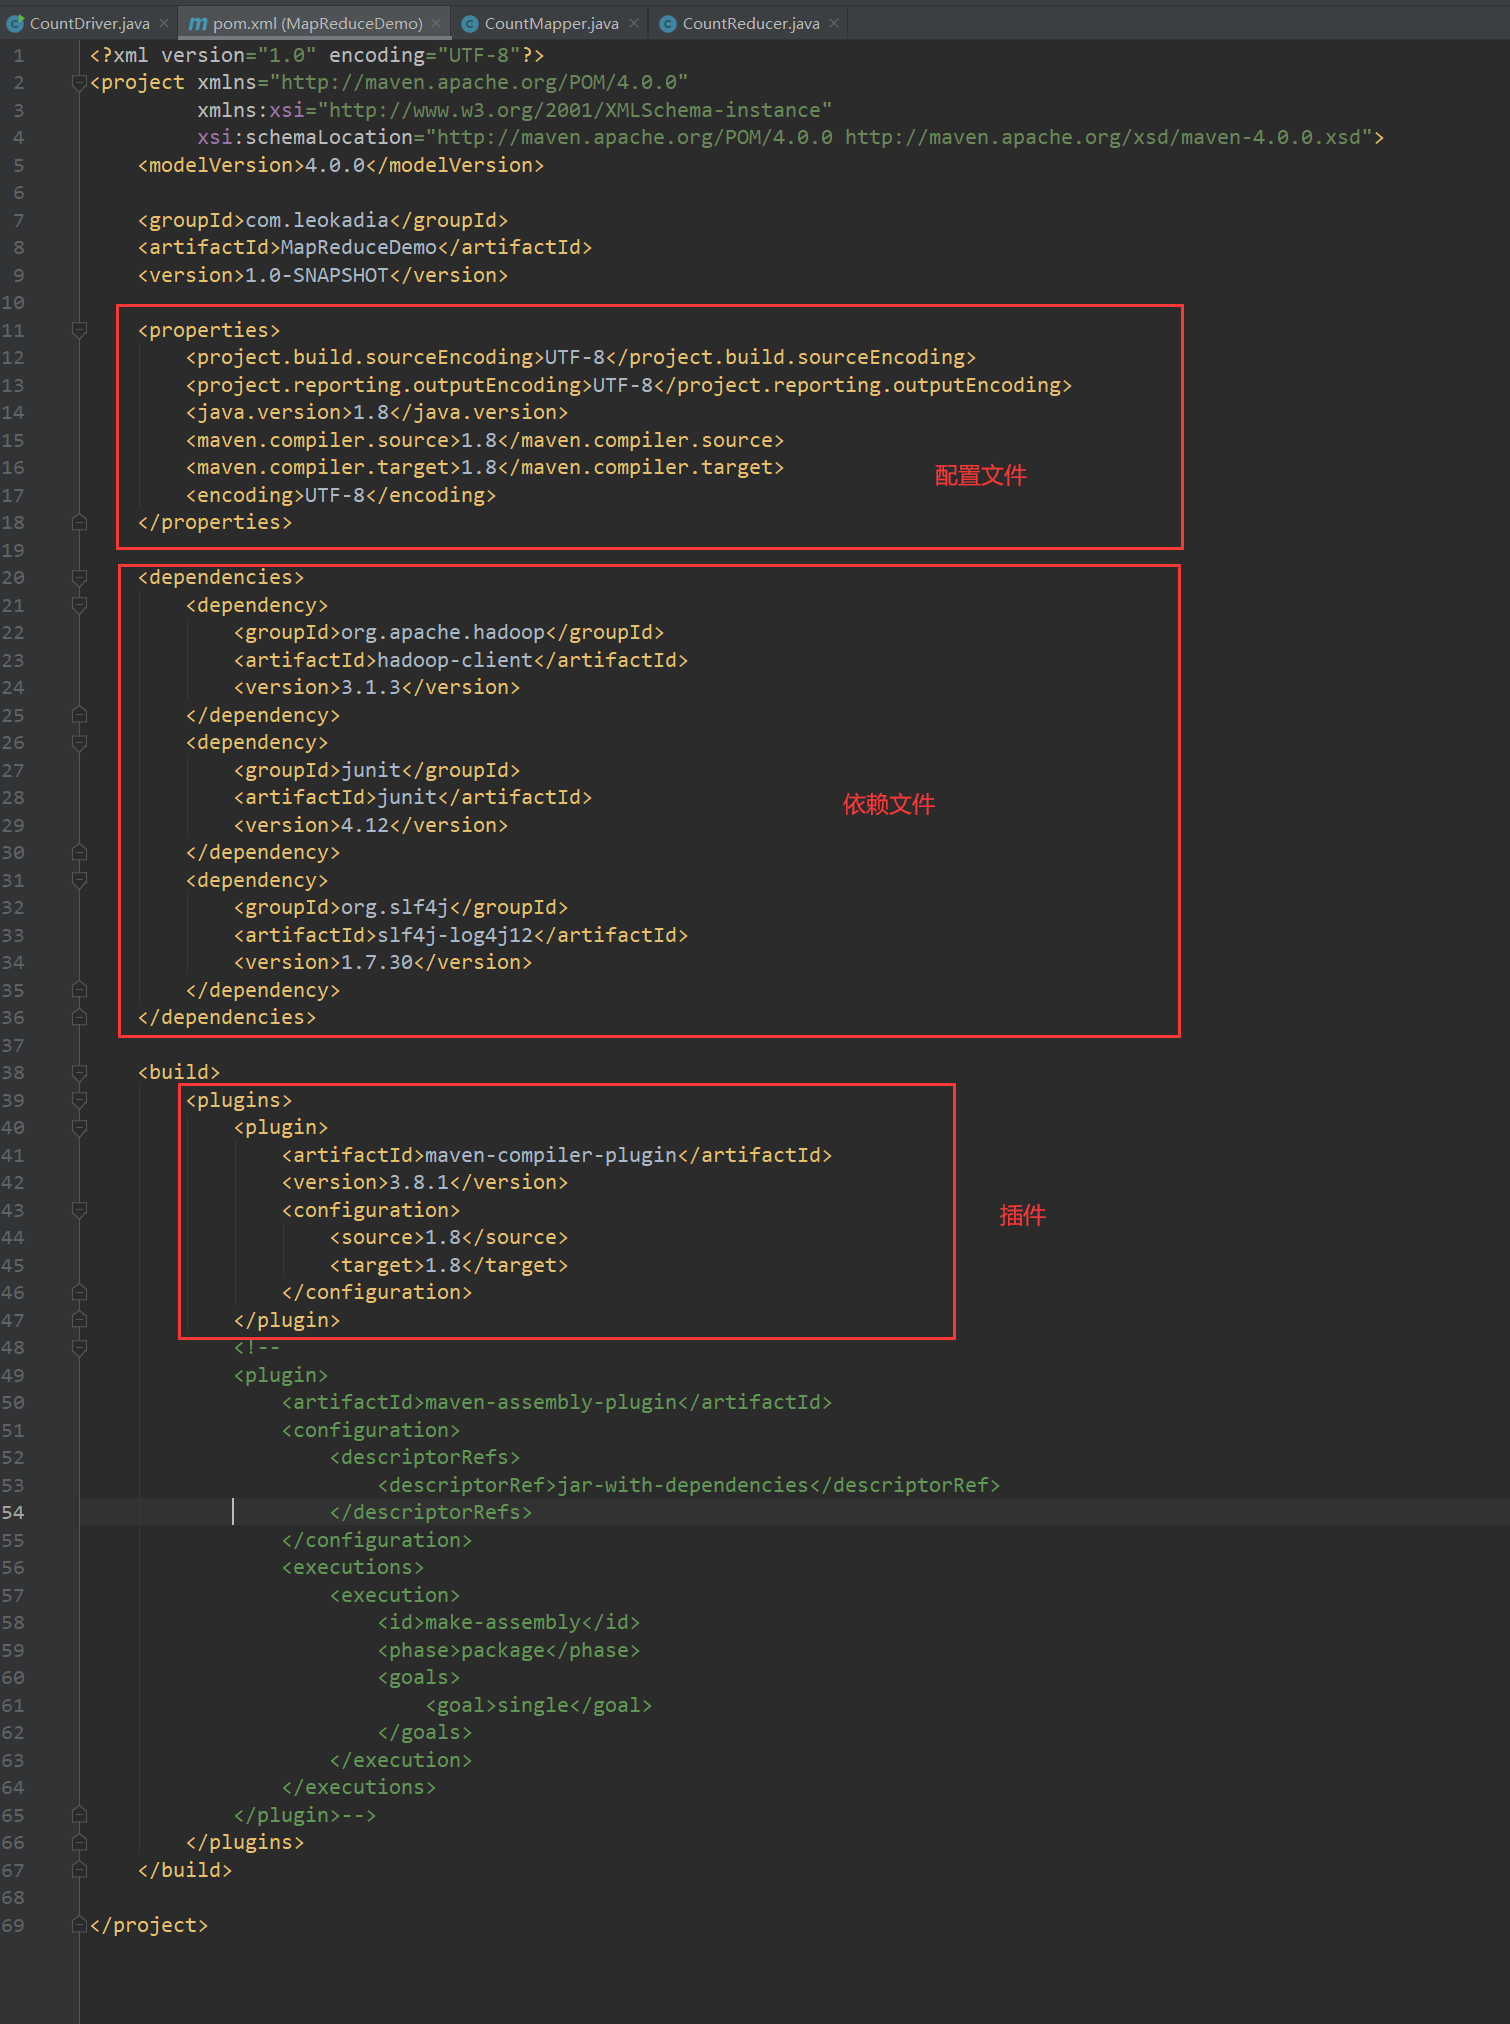Screen dimensions: 1510x2024
Task: Click the encoding UTF-8 line
Action: 341,495
